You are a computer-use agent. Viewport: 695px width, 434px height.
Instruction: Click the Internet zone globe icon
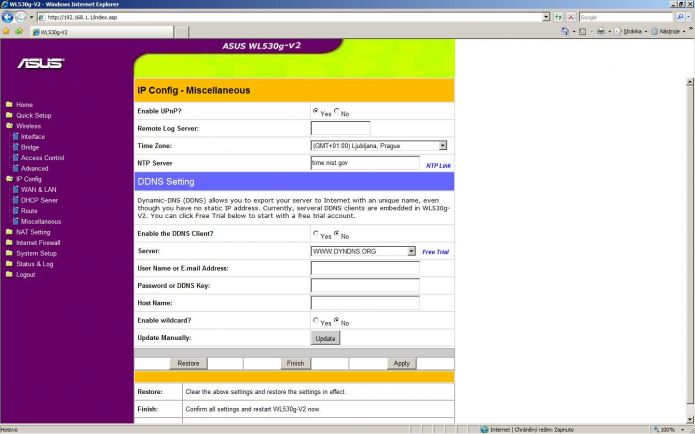click(x=484, y=430)
